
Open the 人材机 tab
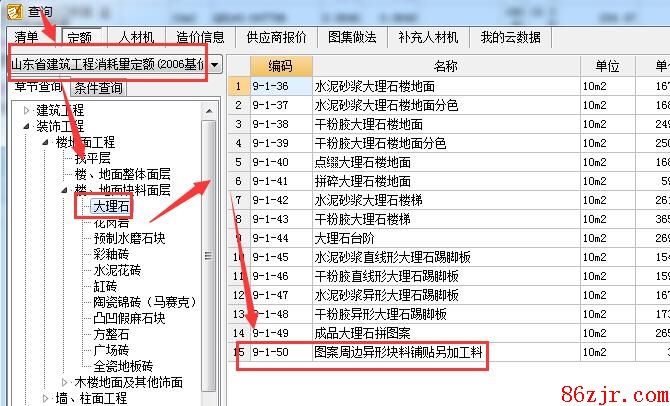[x=135, y=37]
